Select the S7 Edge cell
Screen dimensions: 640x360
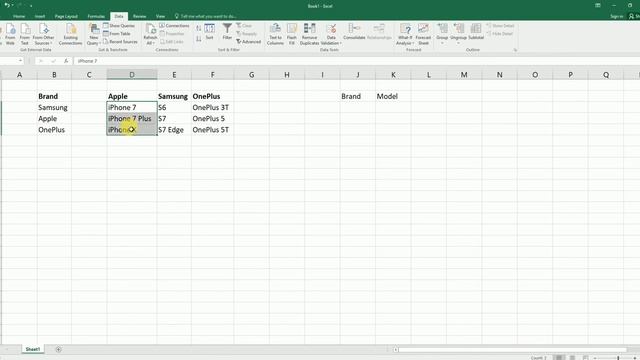(174, 130)
